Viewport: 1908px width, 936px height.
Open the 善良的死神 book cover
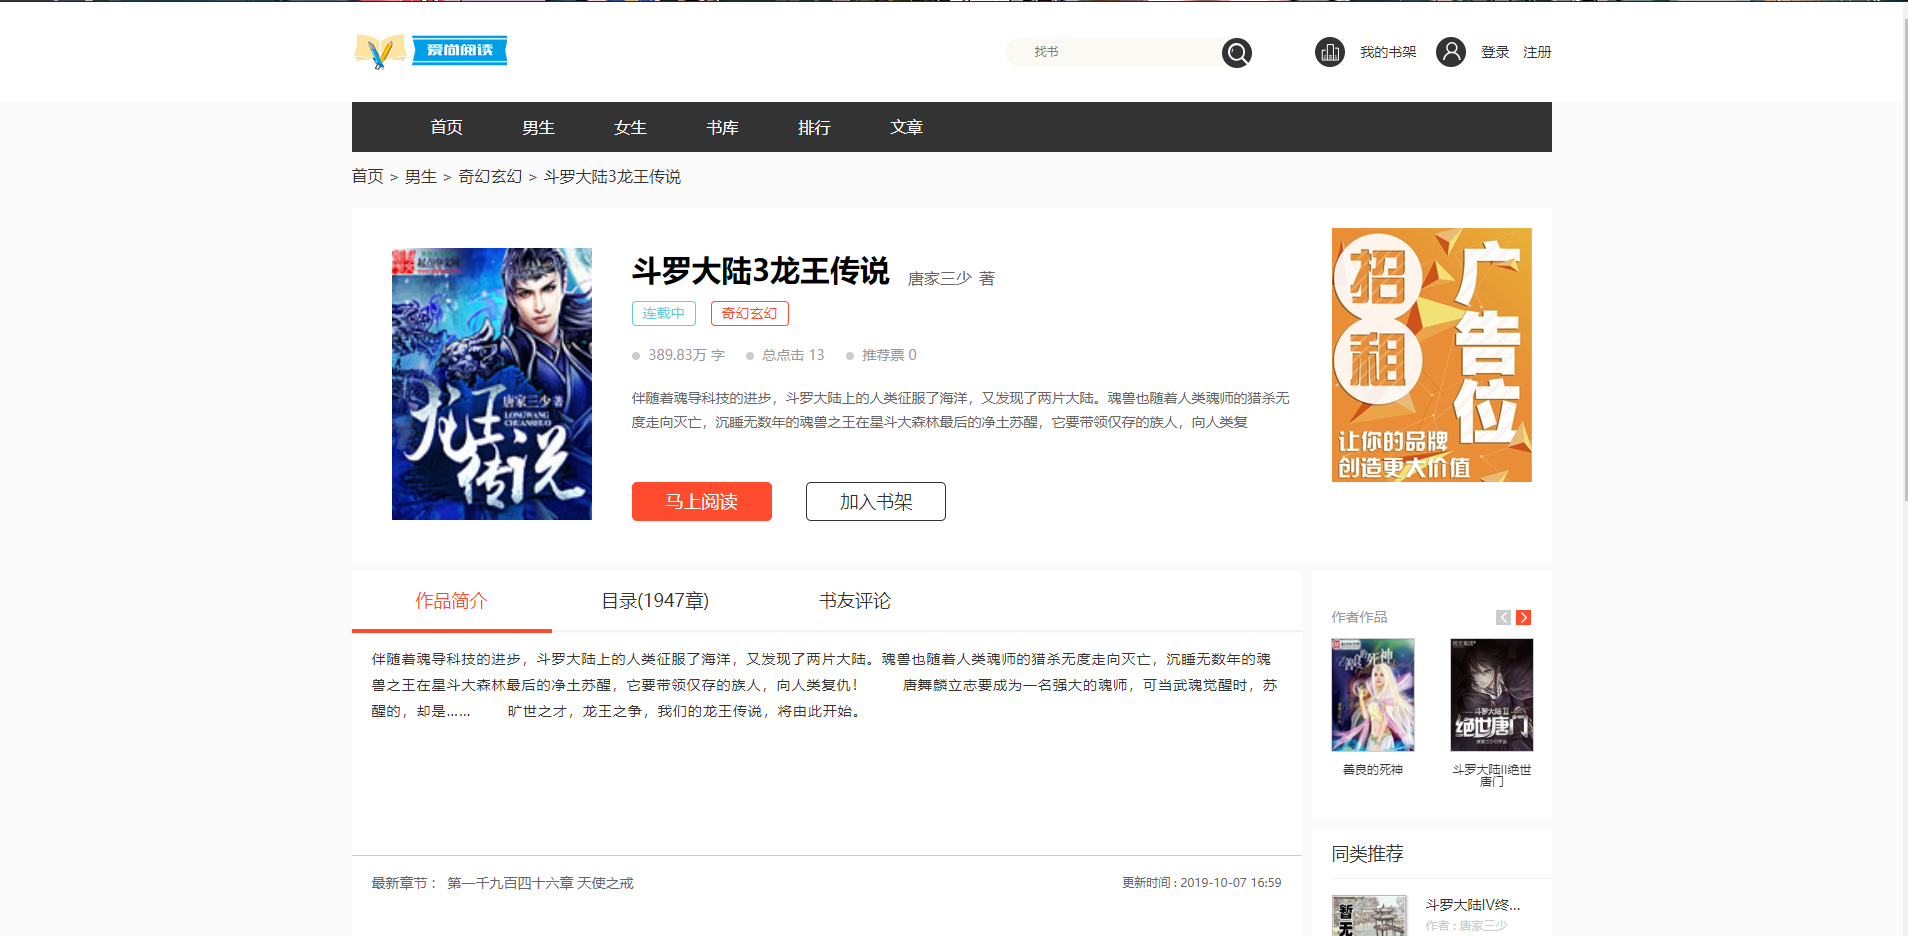[x=1372, y=695]
